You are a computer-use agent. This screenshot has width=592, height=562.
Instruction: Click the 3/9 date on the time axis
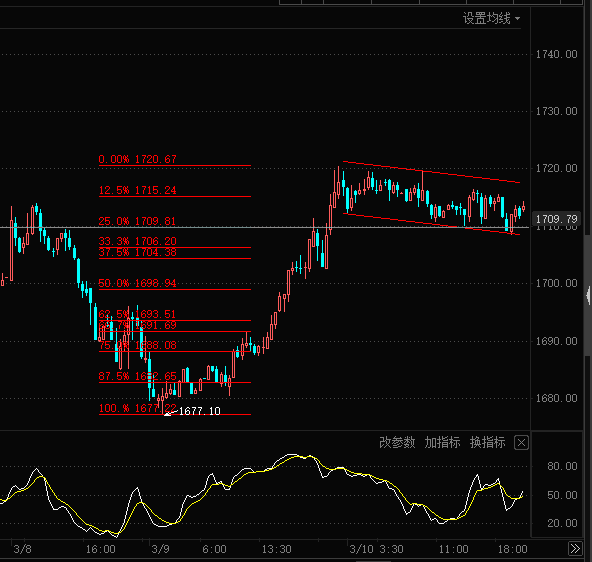[x=160, y=549]
